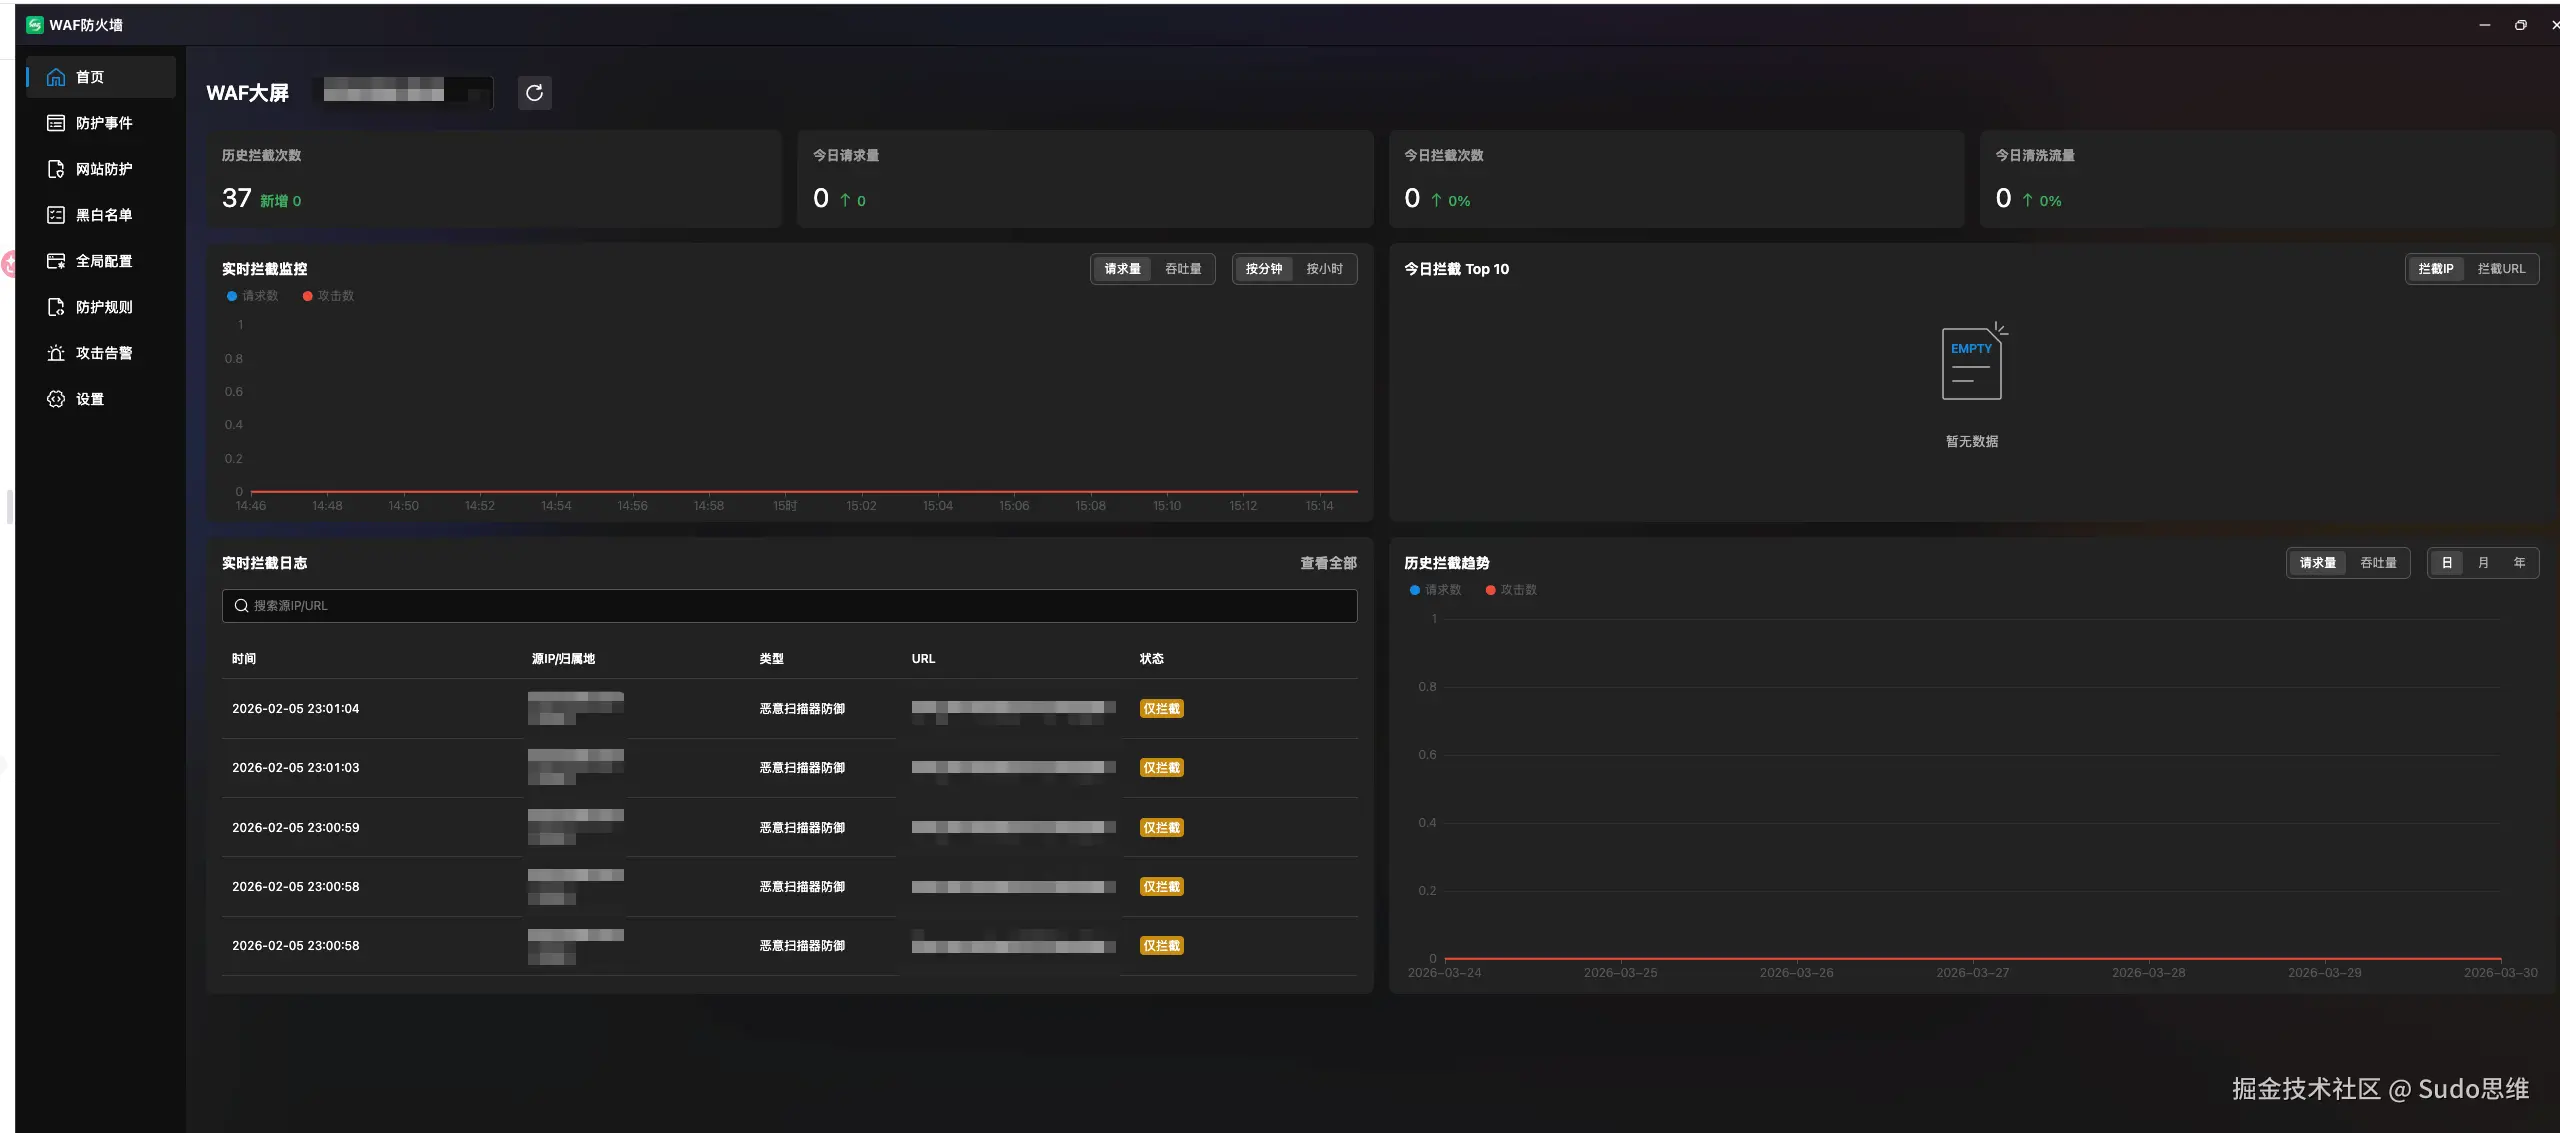Set history trend range to 年
2560x1133 pixels.
pos(2519,563)
